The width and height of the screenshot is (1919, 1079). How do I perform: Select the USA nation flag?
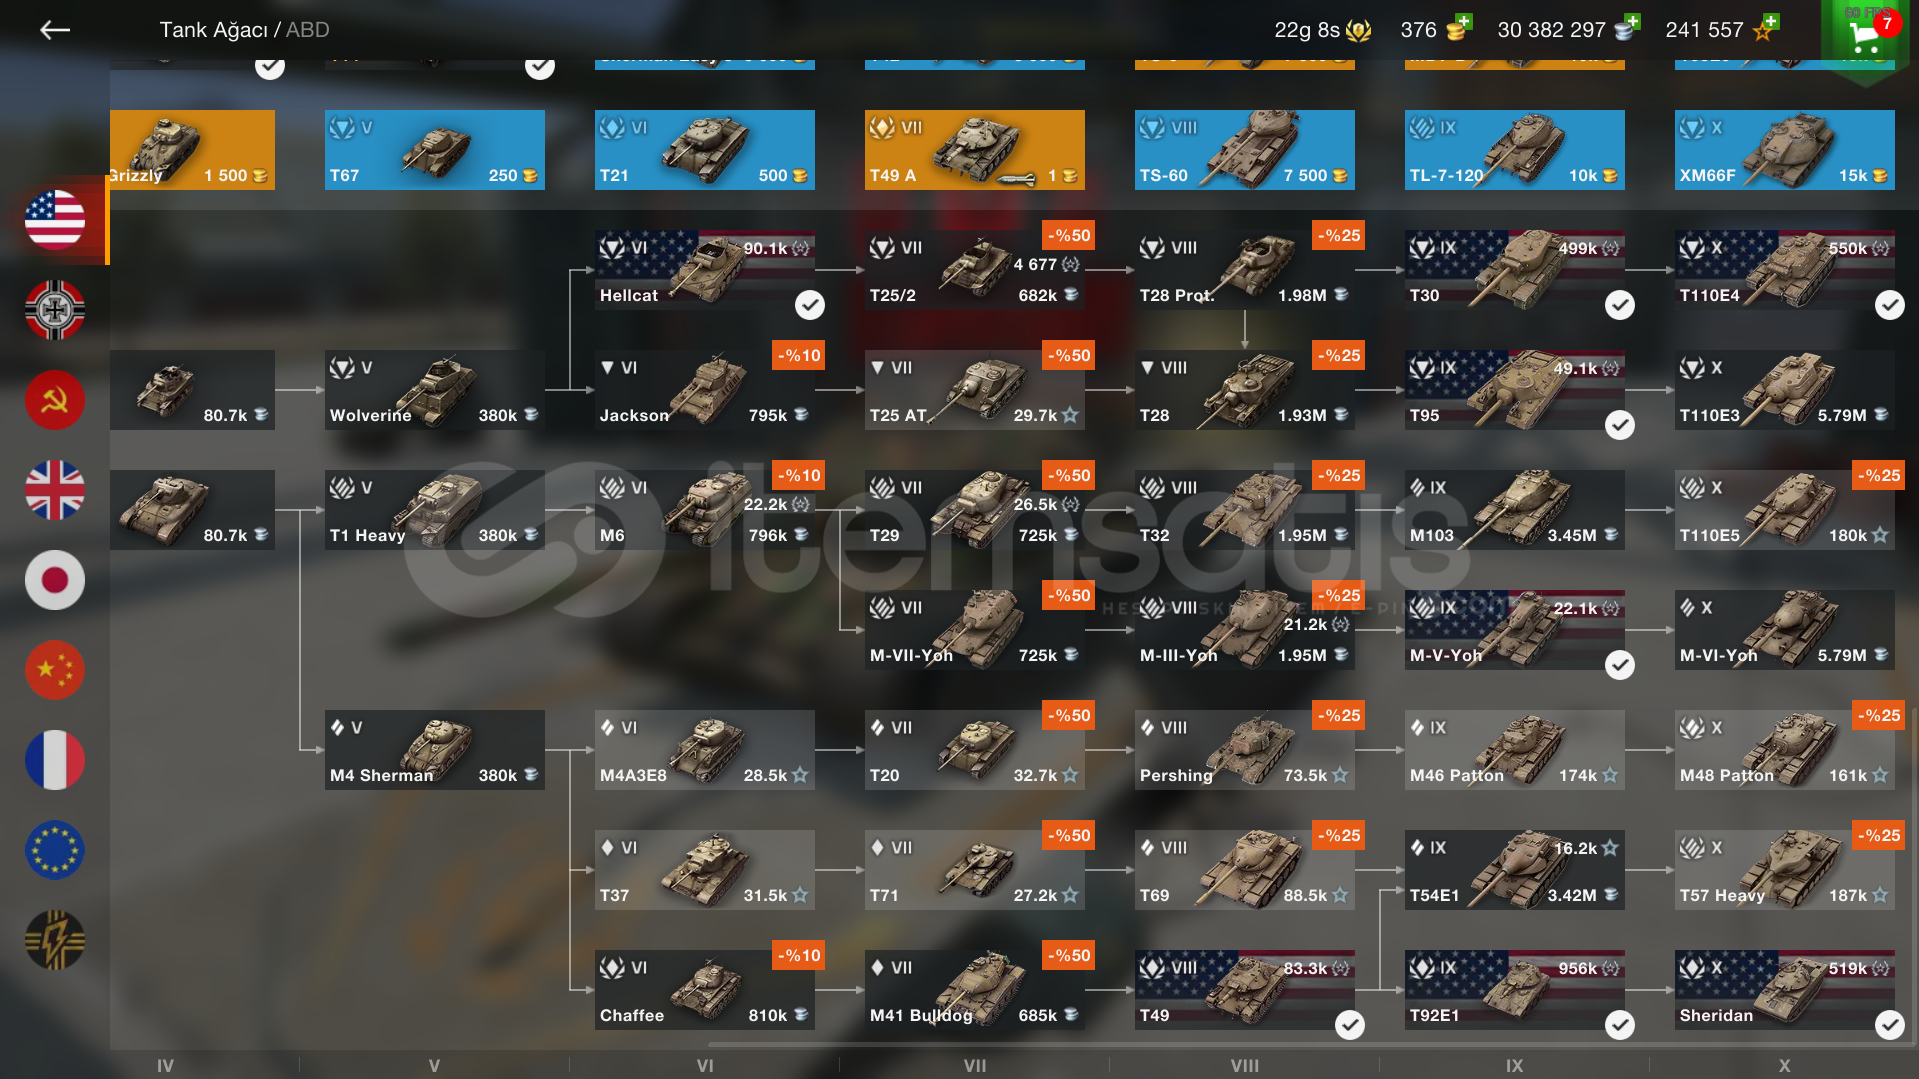[x=55, y=219]
